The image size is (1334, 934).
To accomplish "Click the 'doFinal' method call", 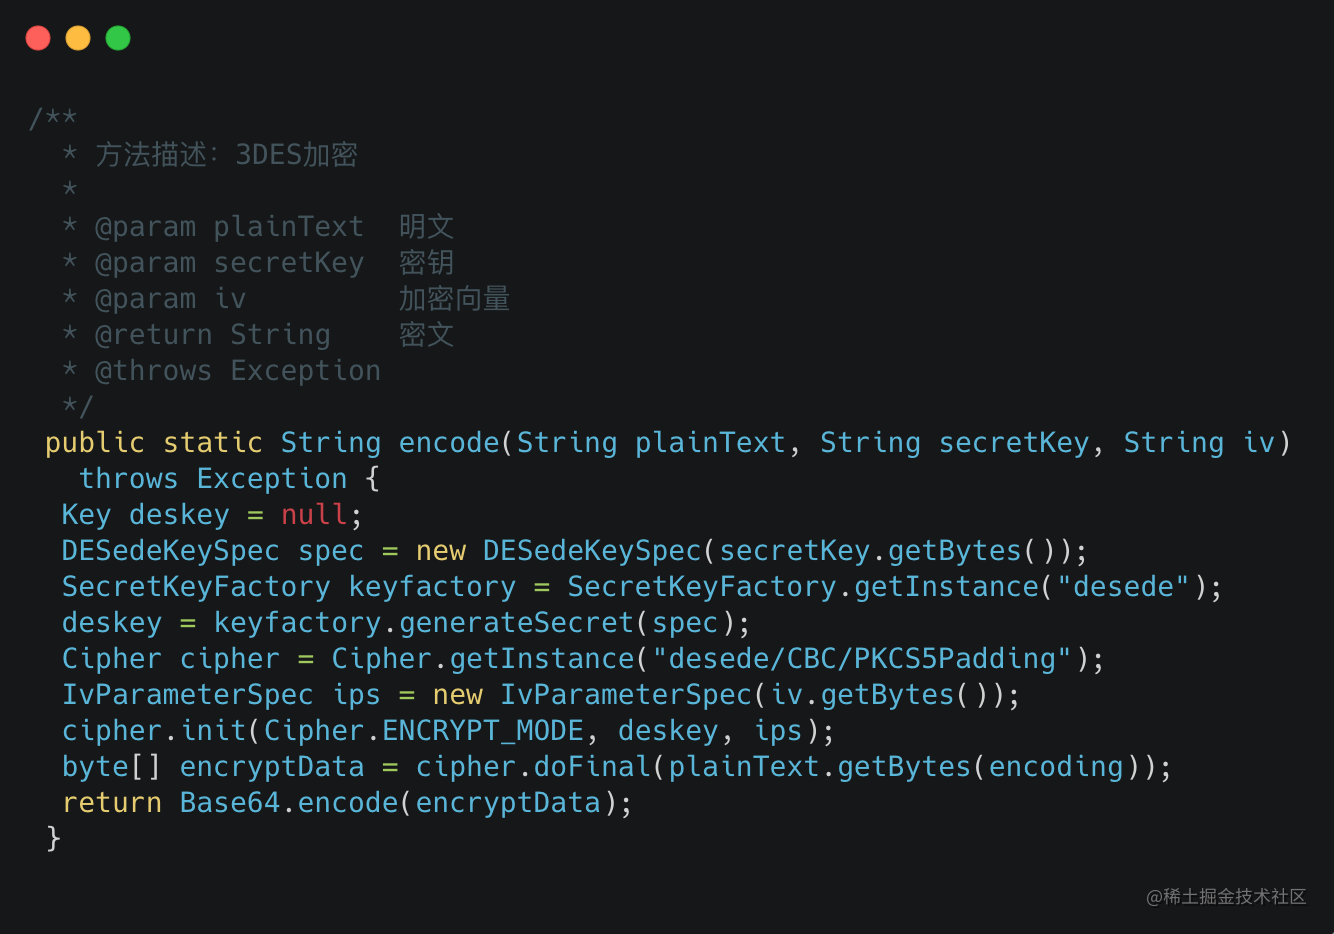I will 592,766.
